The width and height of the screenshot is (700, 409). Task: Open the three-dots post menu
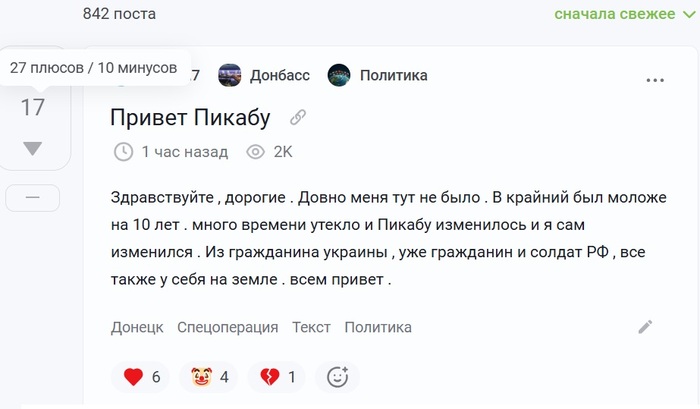coord(655,80)
